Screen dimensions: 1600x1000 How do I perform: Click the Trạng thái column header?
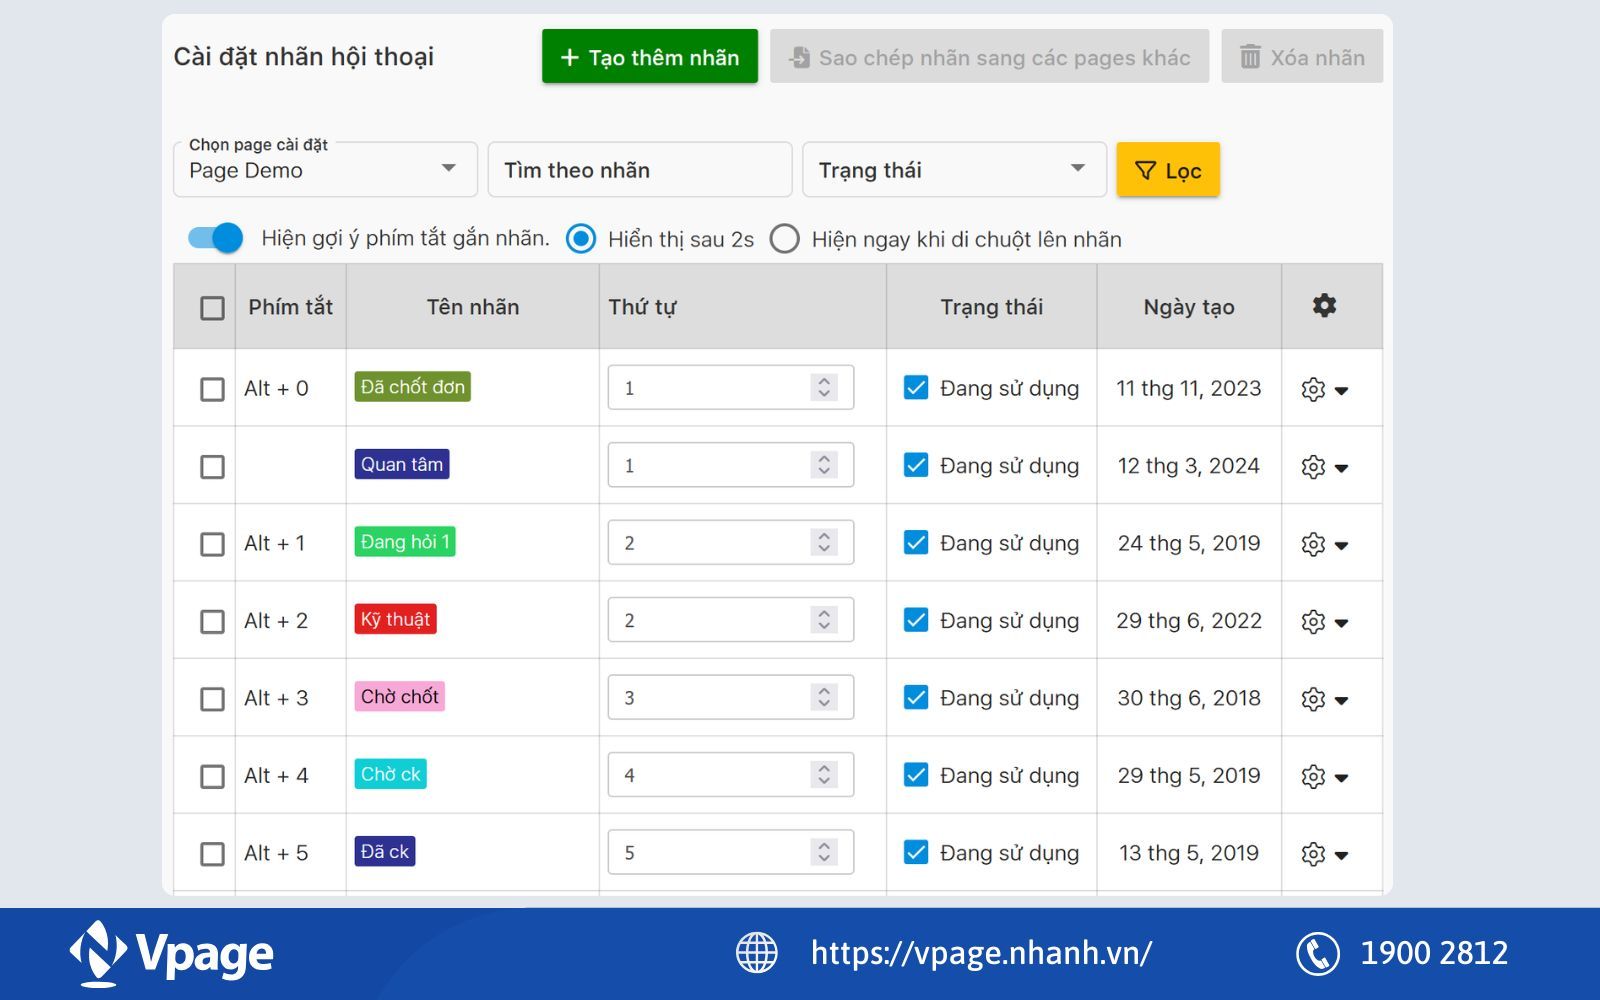[x=991, y=307]
